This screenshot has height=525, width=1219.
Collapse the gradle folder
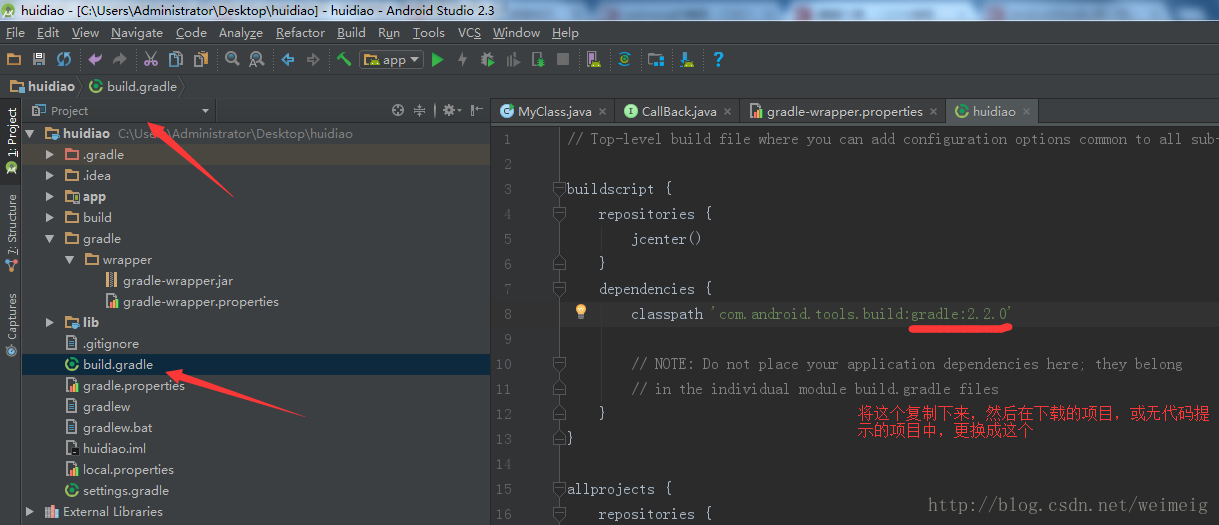click(x=50, y=238)
